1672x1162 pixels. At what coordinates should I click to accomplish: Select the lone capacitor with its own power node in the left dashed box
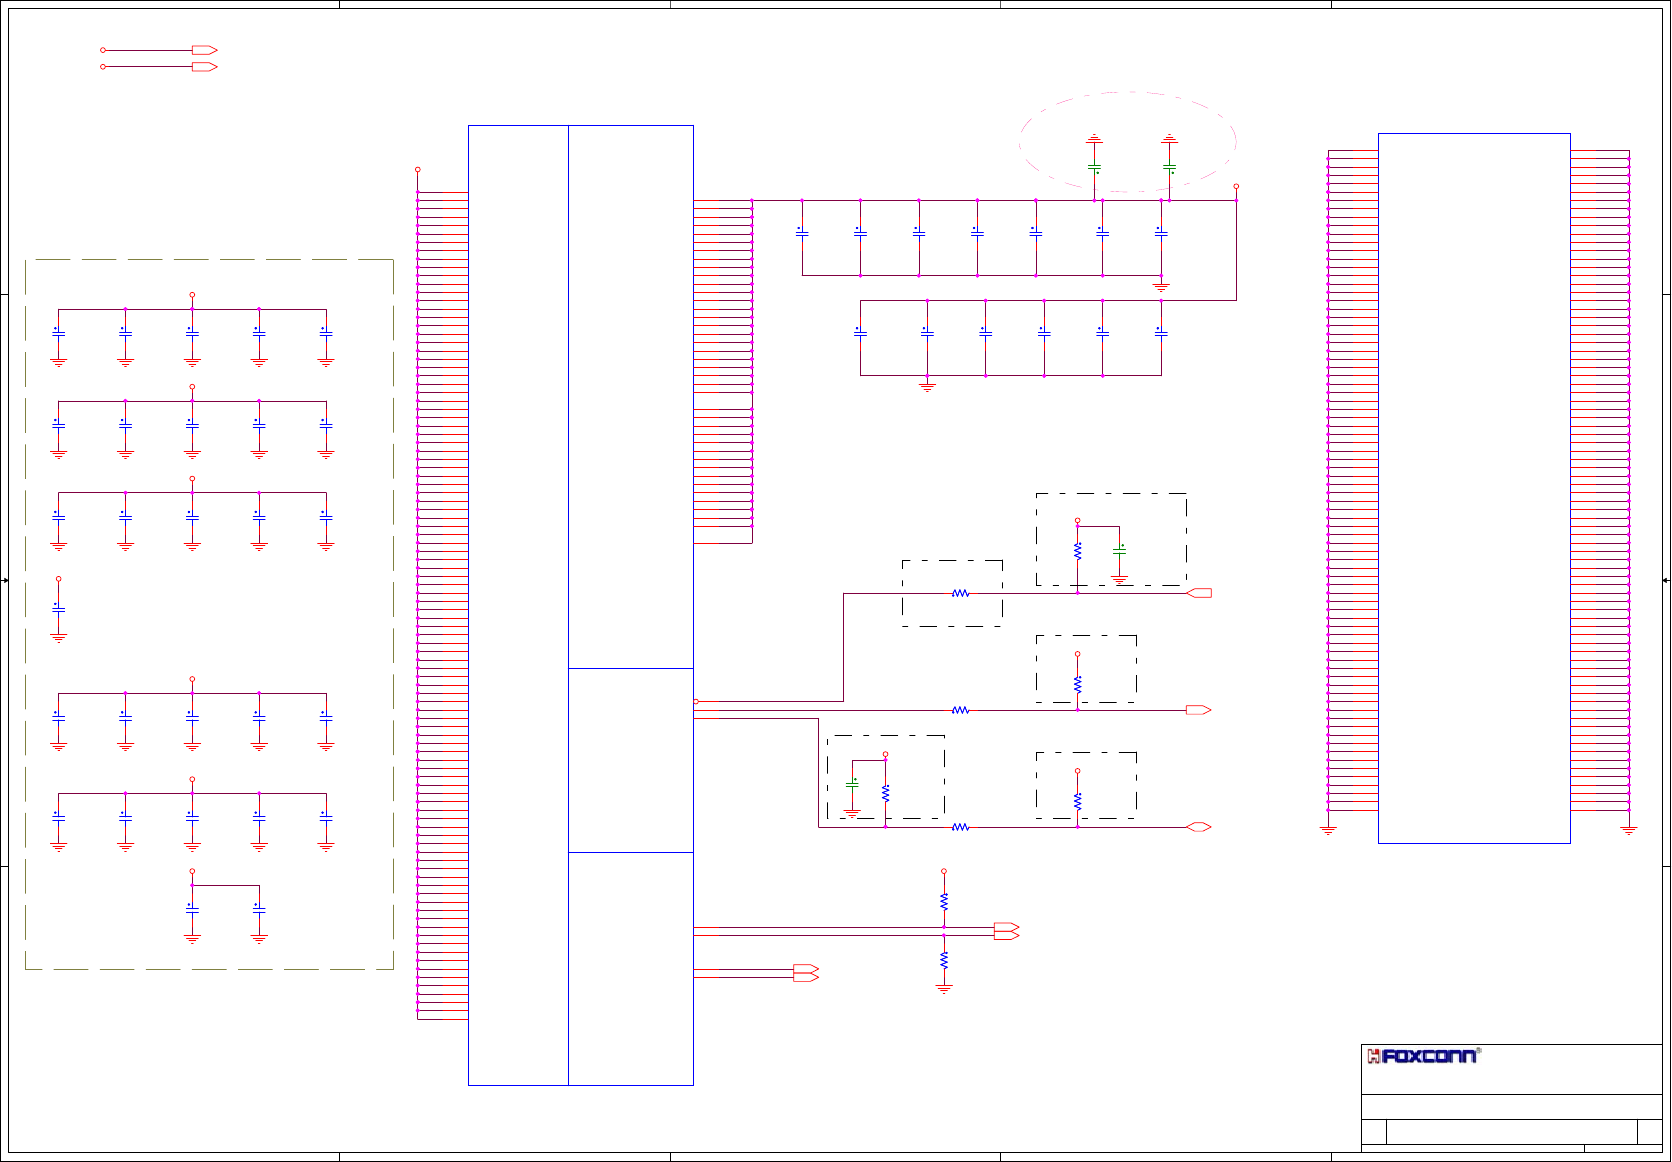click(x=58, y=608)
